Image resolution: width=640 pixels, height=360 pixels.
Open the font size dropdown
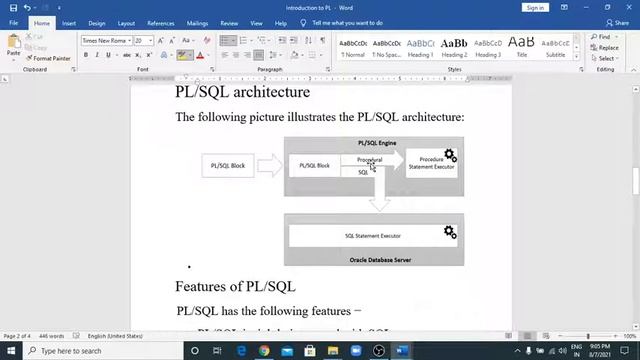150,40
